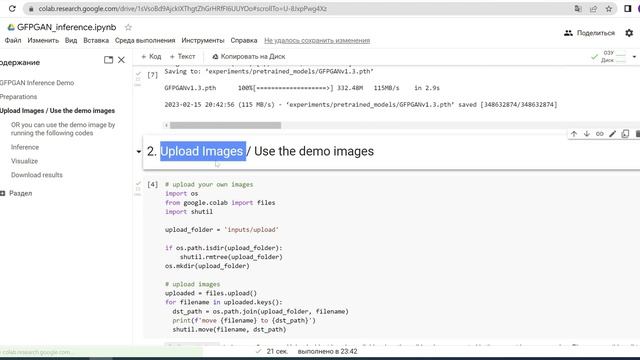Close the table of contents panel
Viewport: 640px width, 360px height.
pyautogui.click(x=121, y=60)
